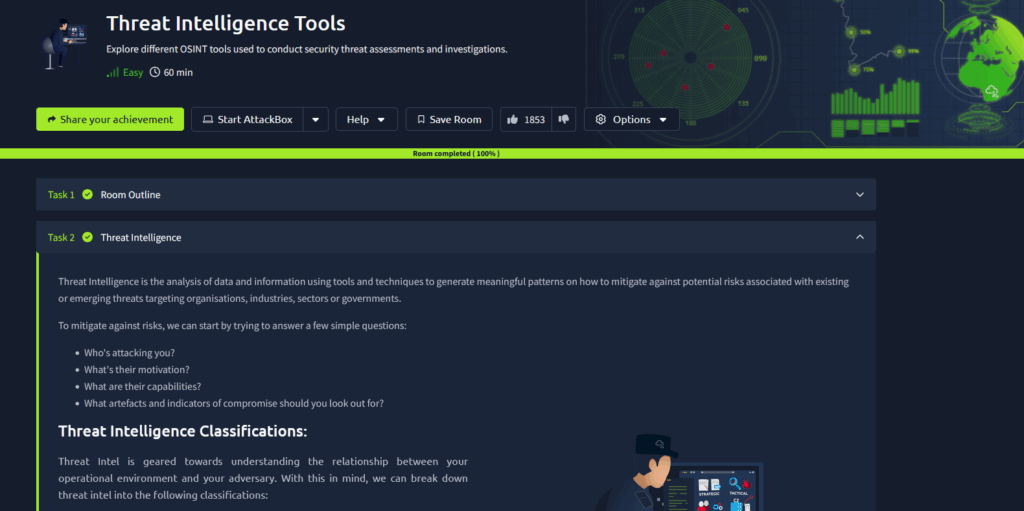Expand Task 1 Room Outline chevron
Image resolution: width=1024 pixels, height=511 pixels.
pos(859,195)
